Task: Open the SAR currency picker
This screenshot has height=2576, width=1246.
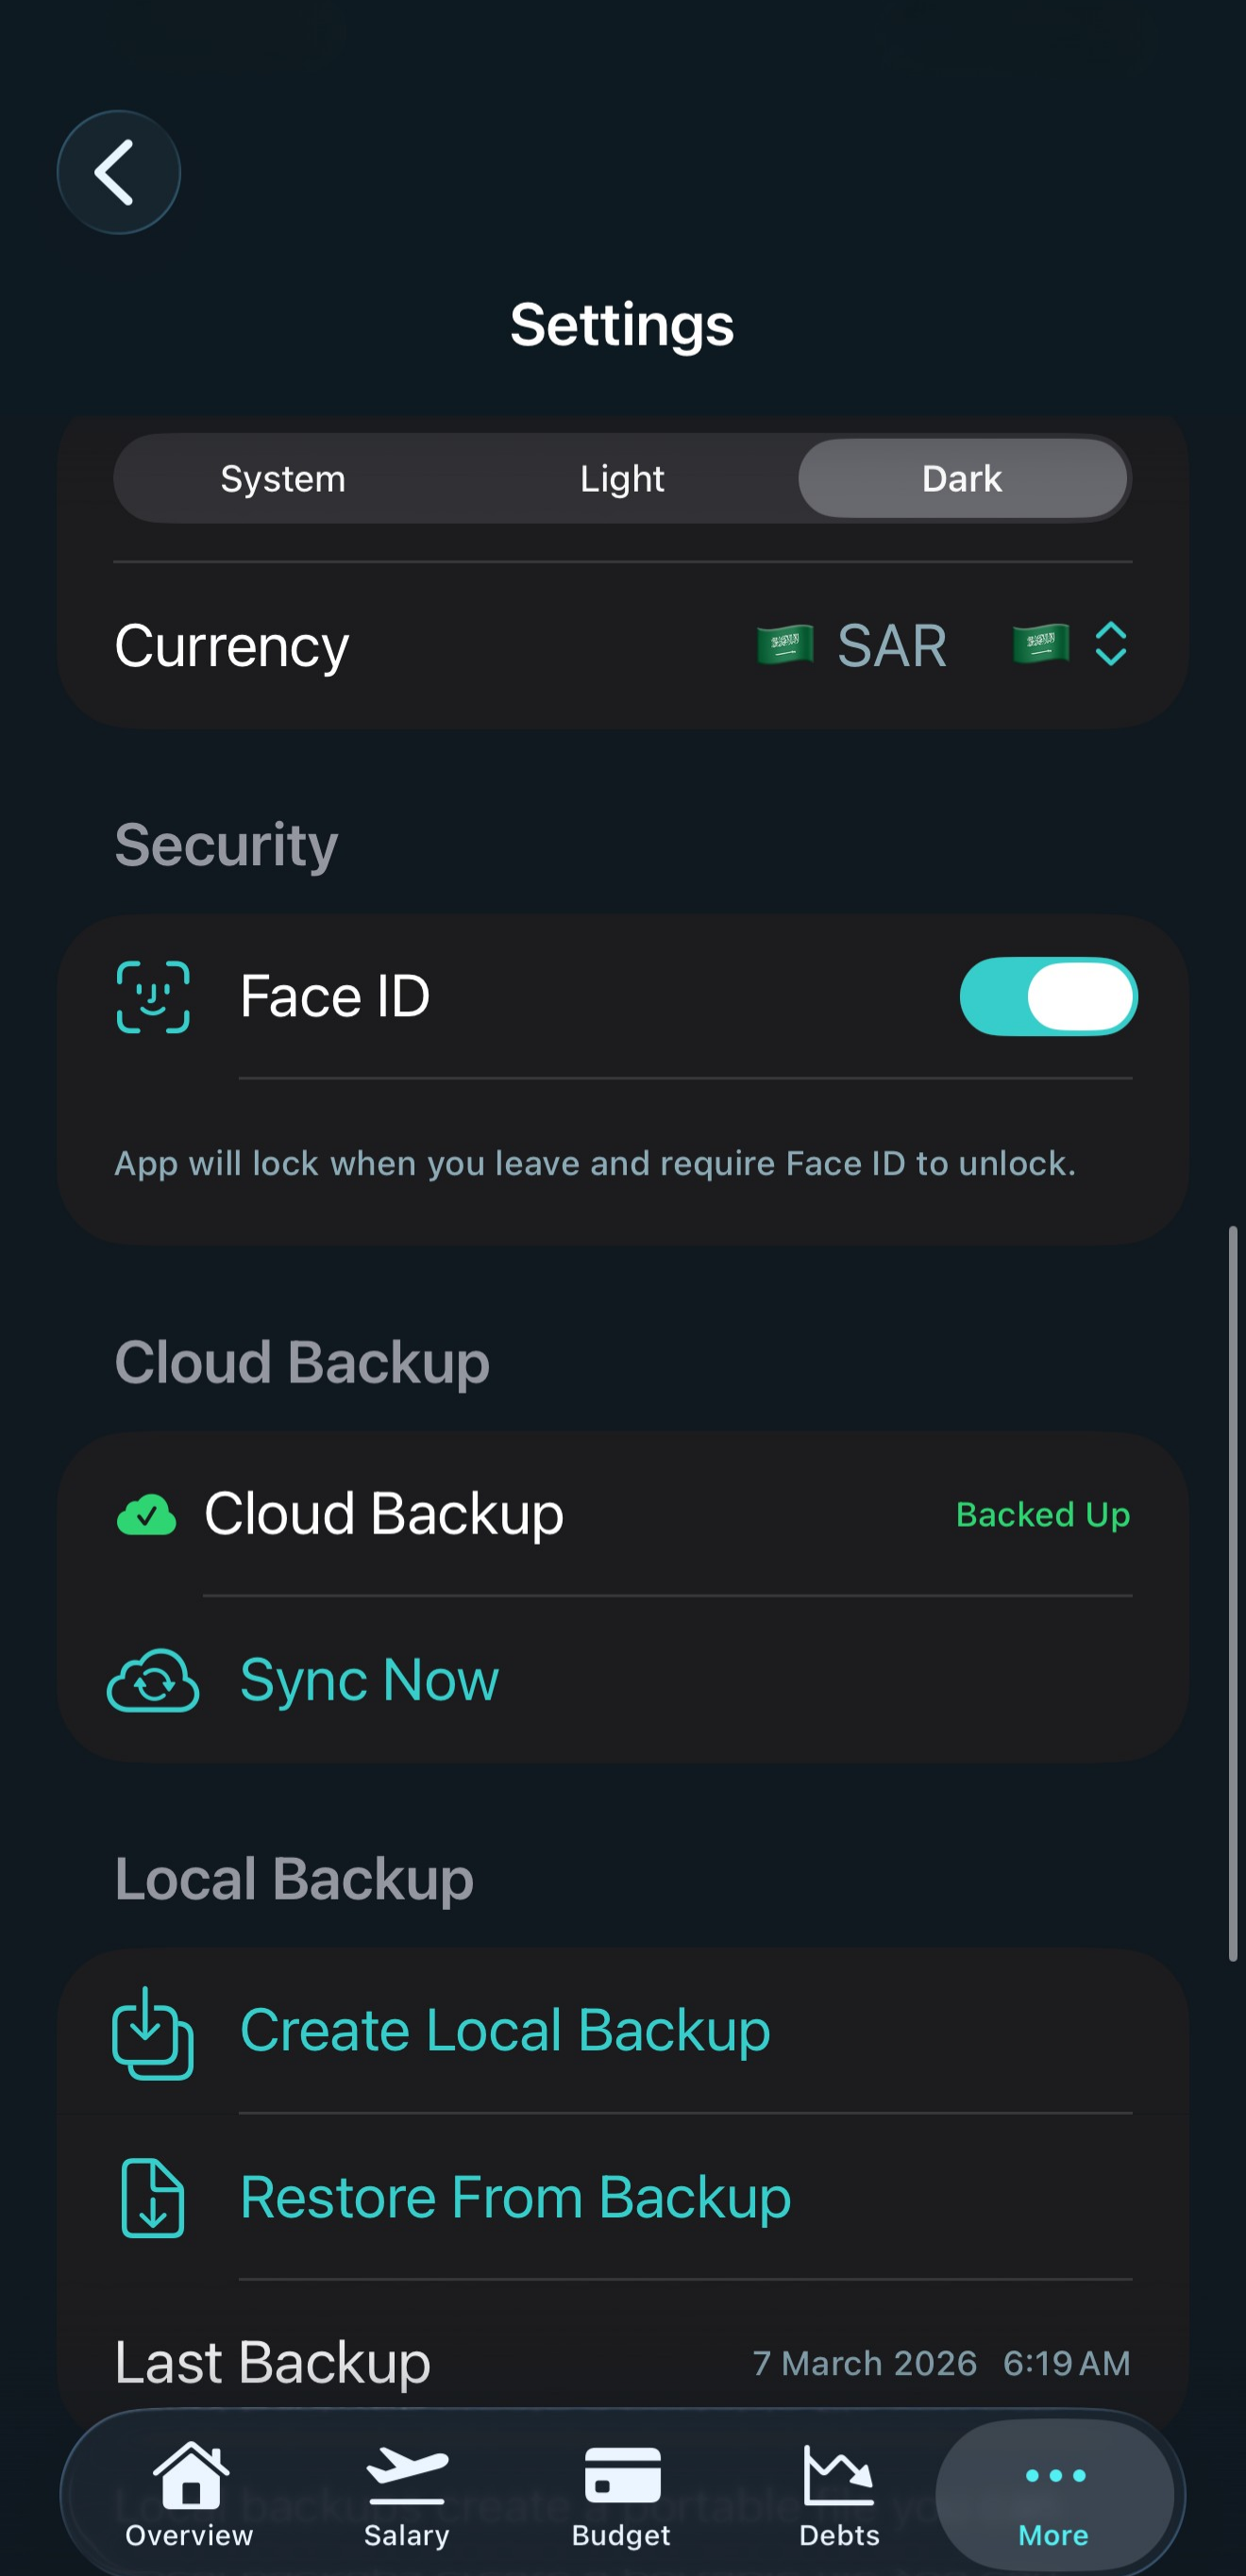Action: tap(890, 646)
